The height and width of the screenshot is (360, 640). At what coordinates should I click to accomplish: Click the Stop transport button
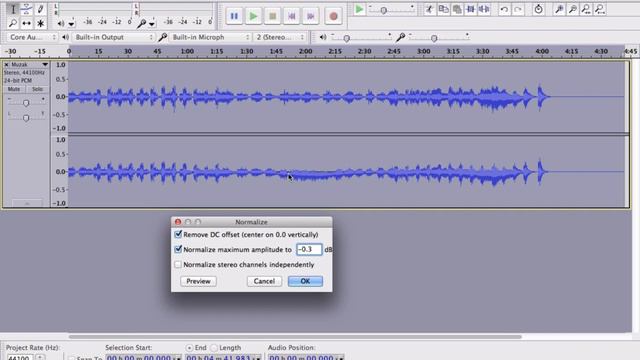[273, 16]
